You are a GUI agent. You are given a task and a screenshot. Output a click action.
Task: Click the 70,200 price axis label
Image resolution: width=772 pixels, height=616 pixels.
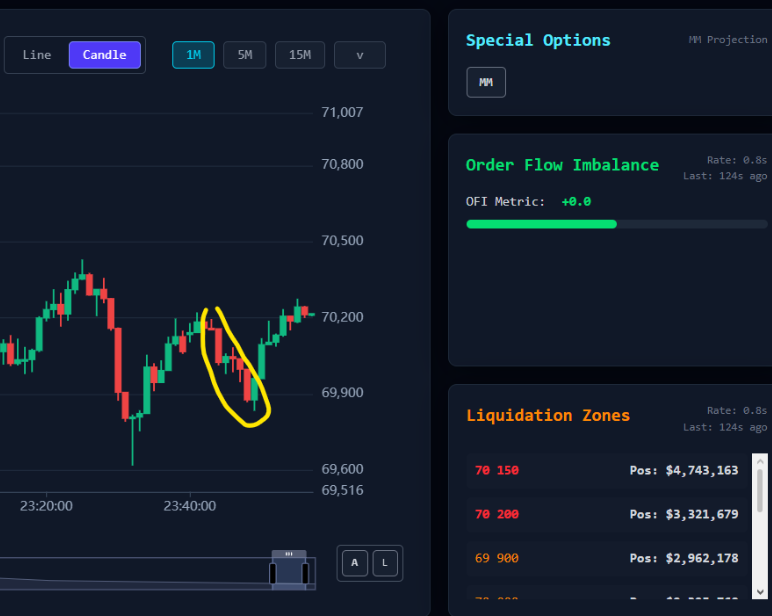[342, 317]
